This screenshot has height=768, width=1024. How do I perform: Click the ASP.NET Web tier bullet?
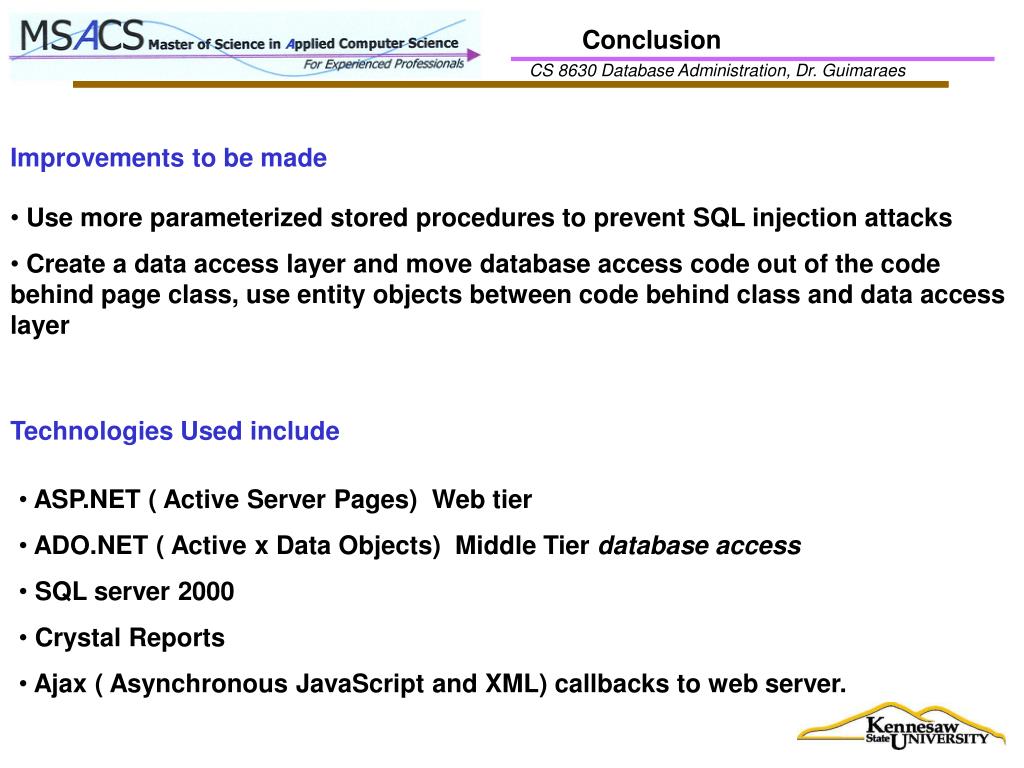pyautogui.click(x=276, y=500)
